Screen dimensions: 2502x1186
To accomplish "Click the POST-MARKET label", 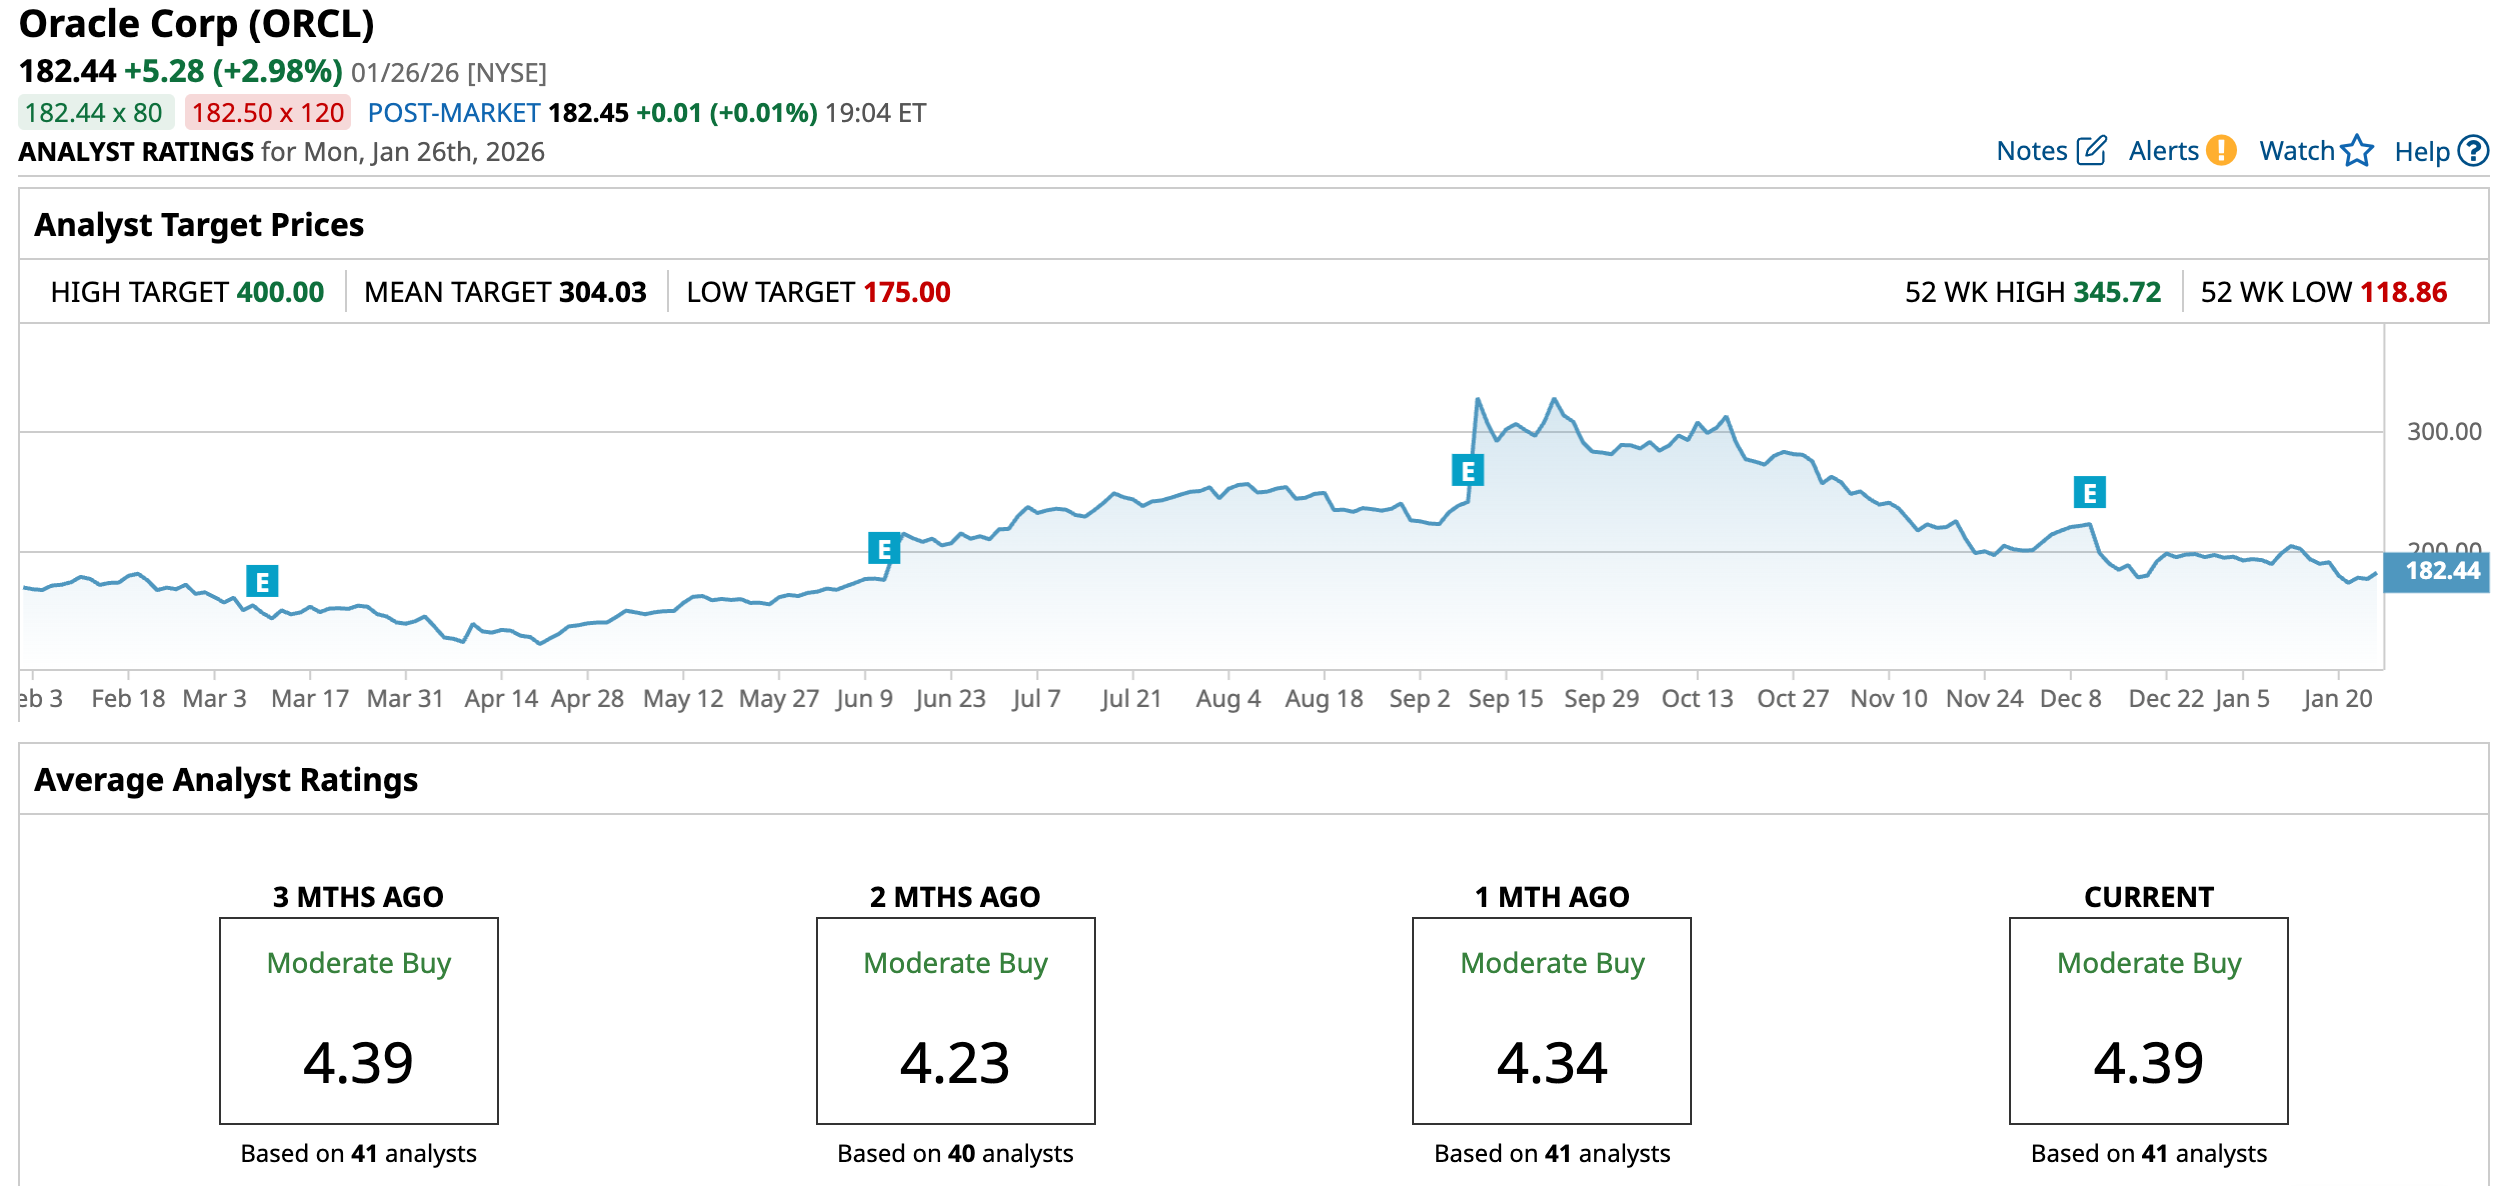I will pyautogui.click(x=454, y=113).
